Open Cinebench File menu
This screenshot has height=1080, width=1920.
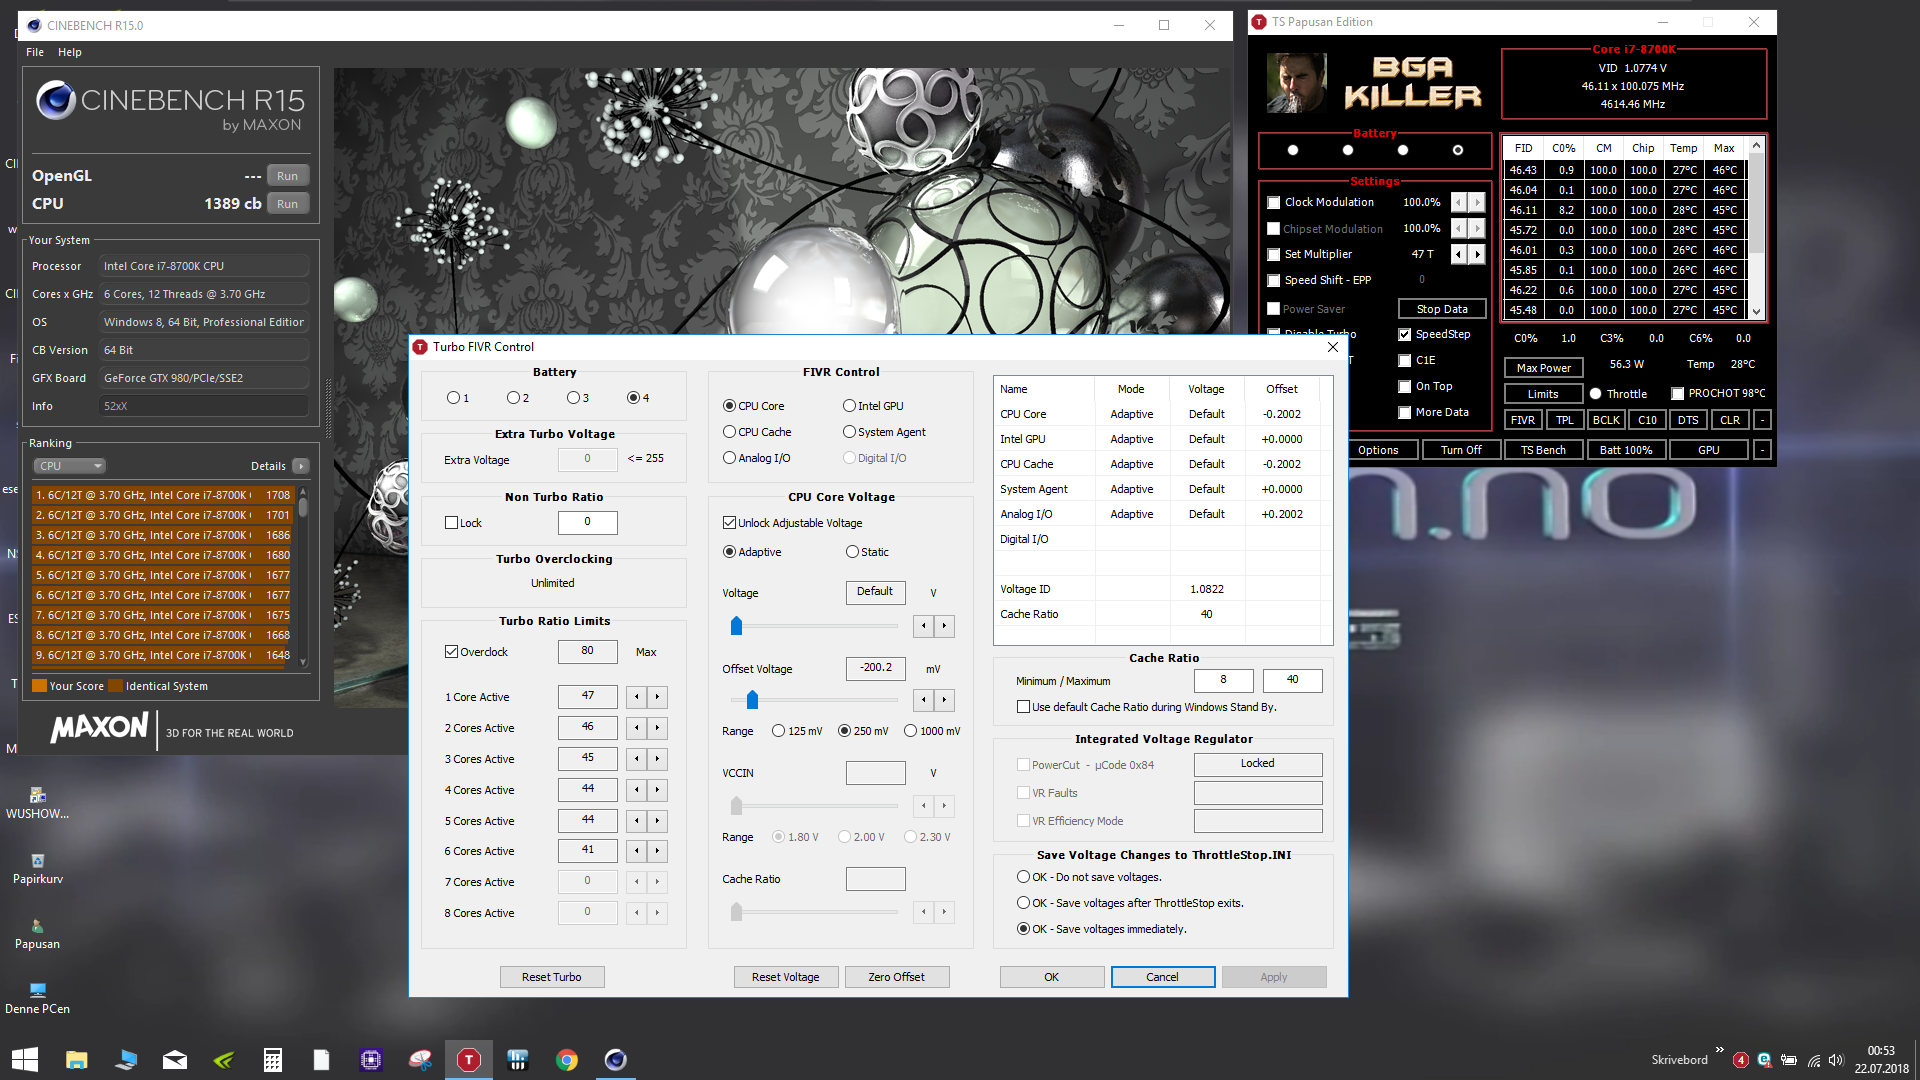pos(35,52)
